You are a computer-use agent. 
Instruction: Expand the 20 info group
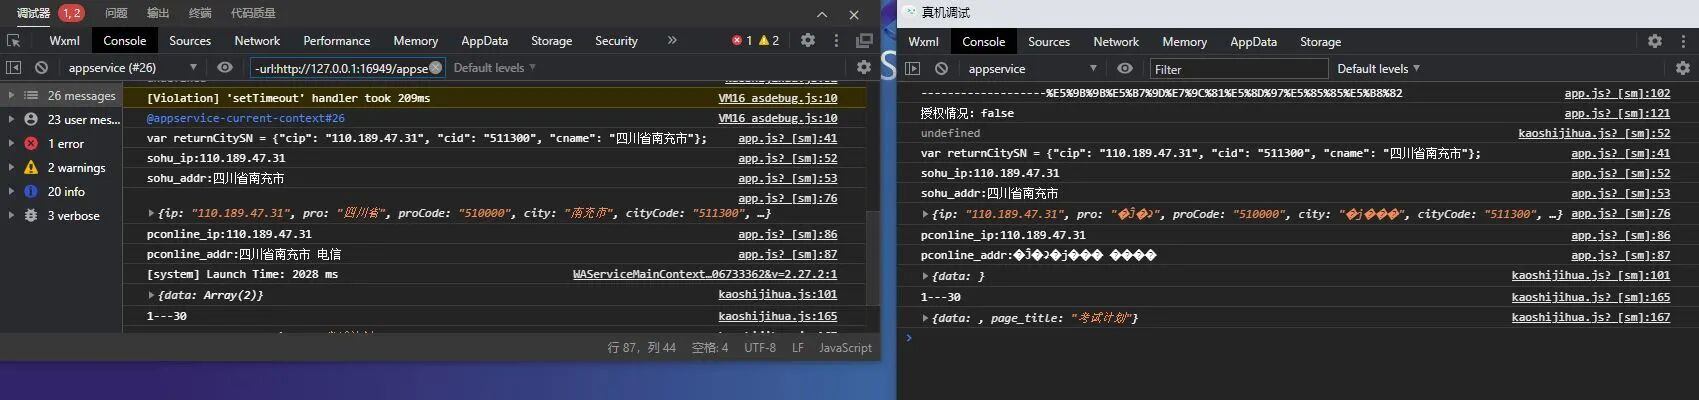62,191
